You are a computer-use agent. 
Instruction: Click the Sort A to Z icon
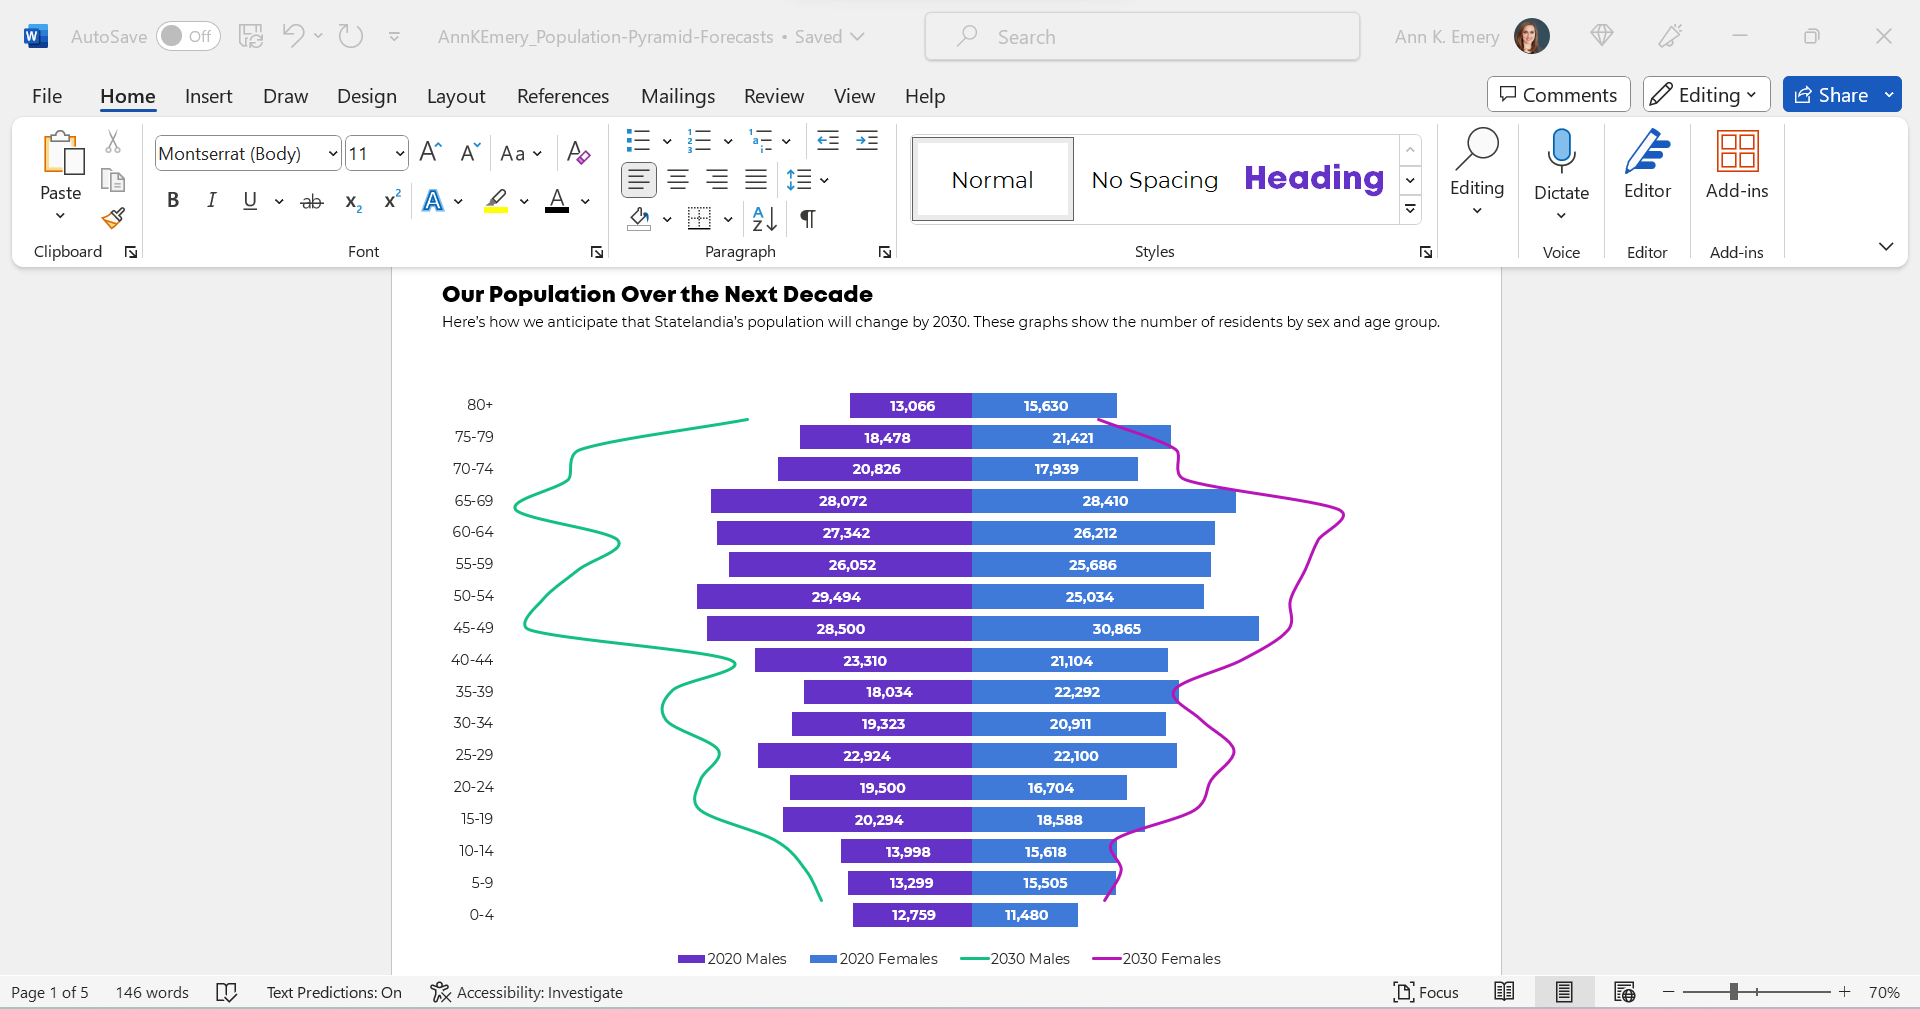(x=764, y=218)
